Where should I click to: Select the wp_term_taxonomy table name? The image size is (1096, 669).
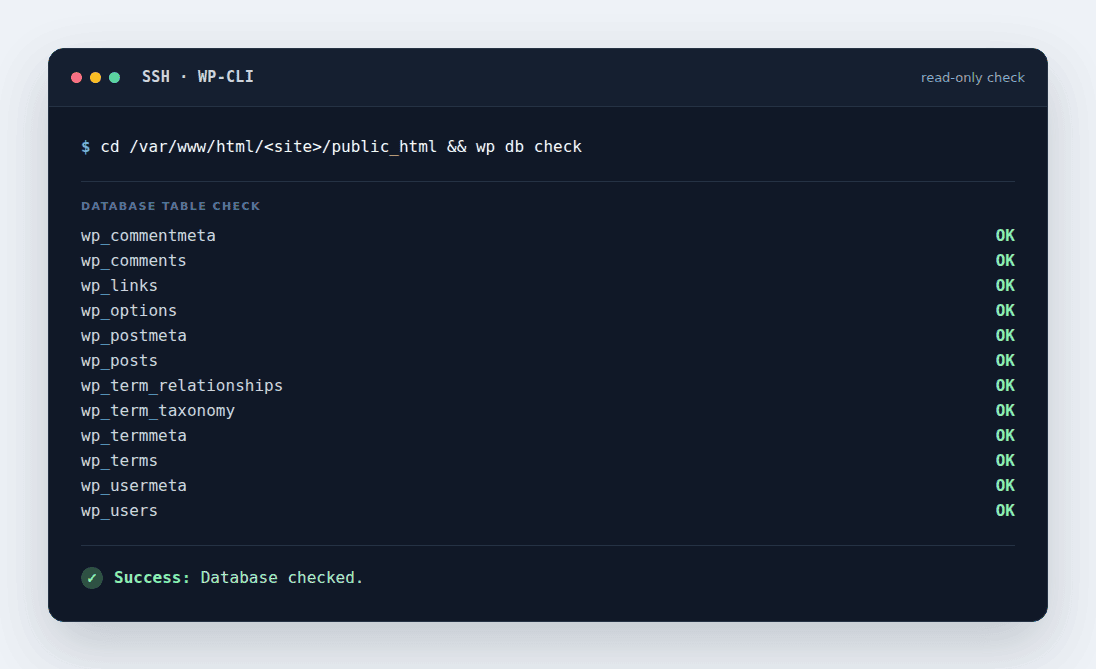point(158,410)
